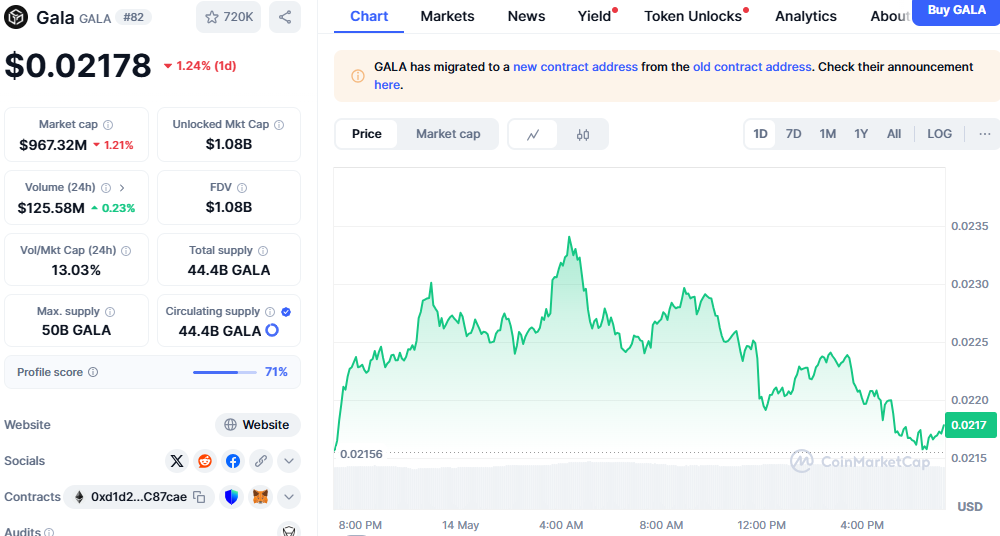Click the Gala coin logo icon
The width and height of the screenshot is (1000, 536).
click(16, 17)
